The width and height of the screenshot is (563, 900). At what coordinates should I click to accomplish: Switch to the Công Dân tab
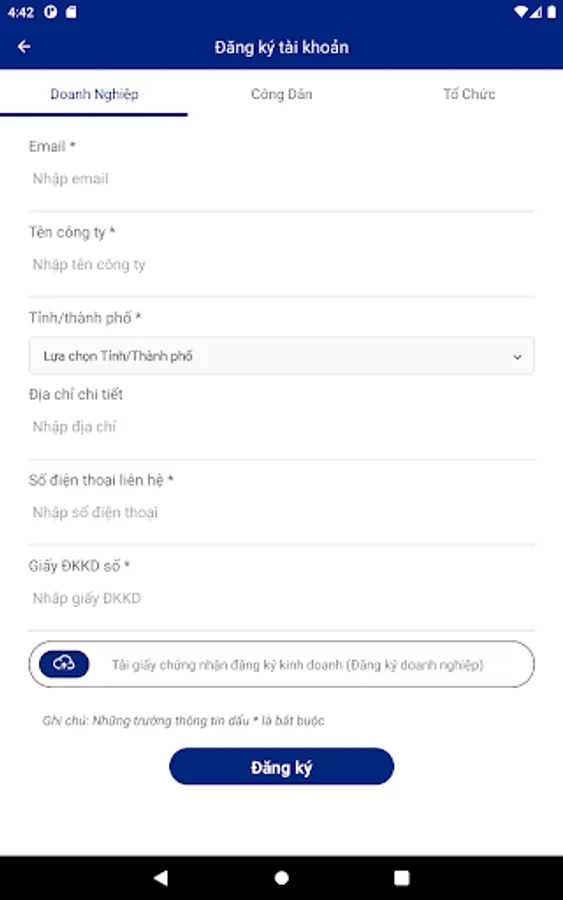click(x=281, y=94)
